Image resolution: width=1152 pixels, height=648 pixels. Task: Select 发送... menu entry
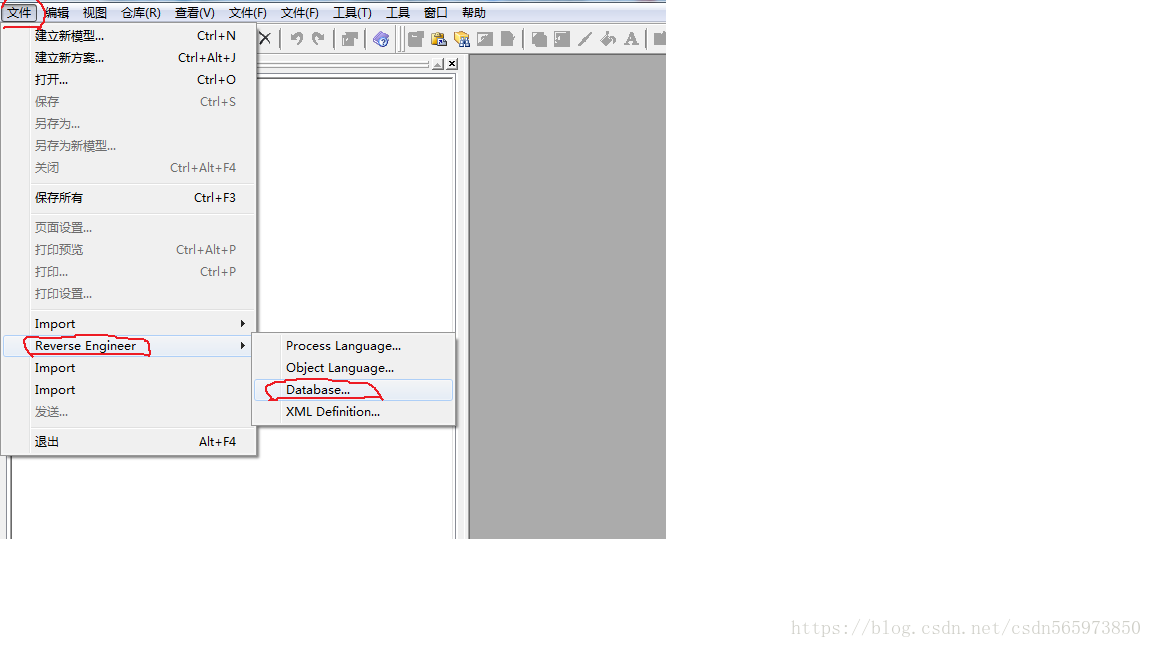coord(130,411)
